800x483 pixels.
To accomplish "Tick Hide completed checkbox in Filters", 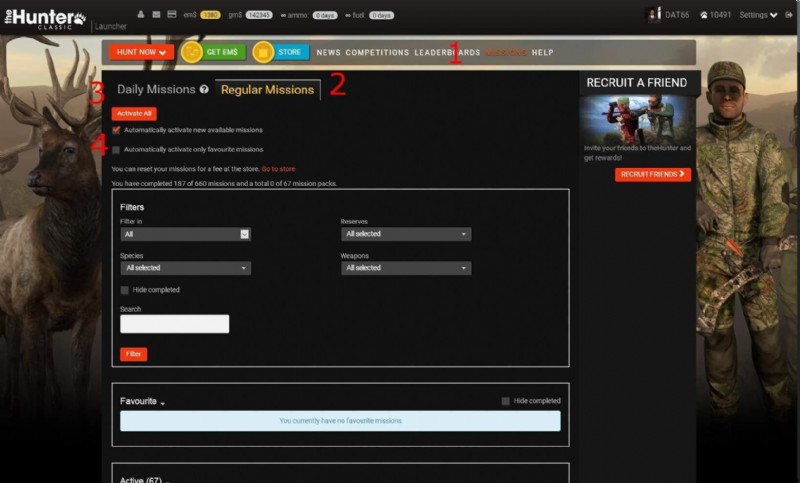I will tap(125, 290).
